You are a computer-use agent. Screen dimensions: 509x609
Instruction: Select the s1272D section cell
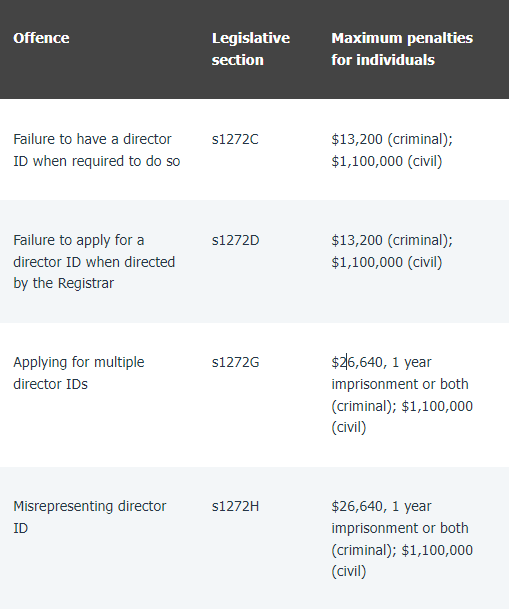[235, 240]
